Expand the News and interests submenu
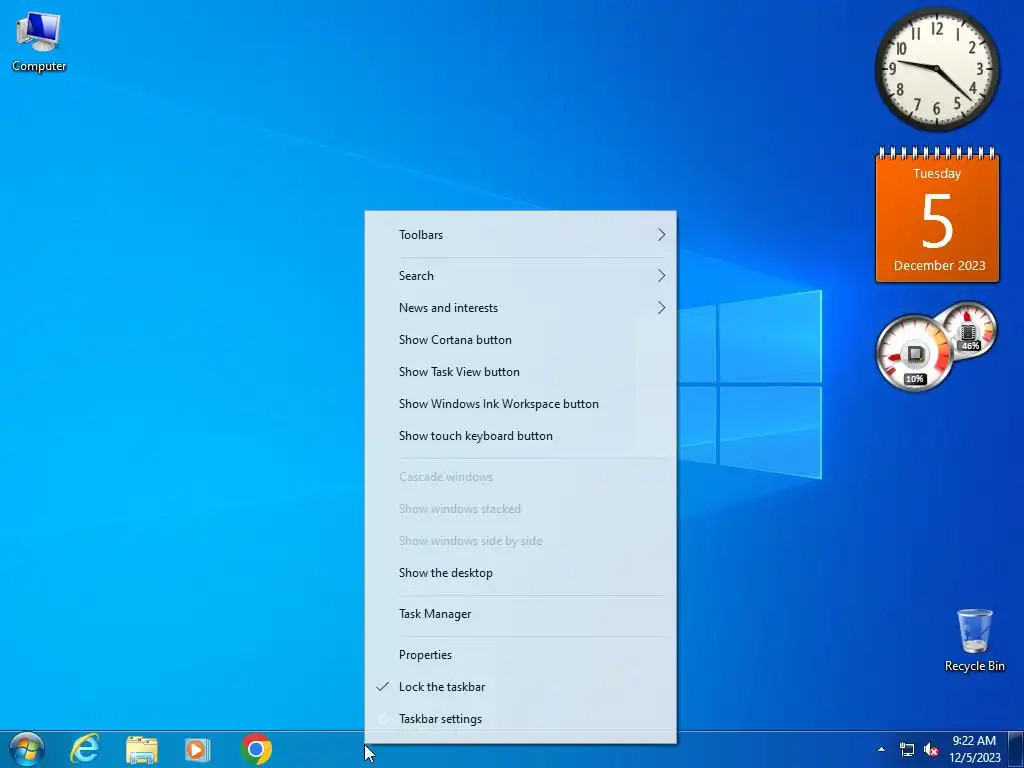1024x768 pixels. 520,308
